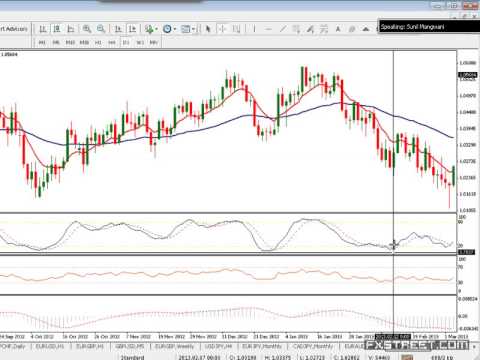This screenshot has height=360, width=480.
Task: Select the crosshair tool
Action: coord(222,29)
